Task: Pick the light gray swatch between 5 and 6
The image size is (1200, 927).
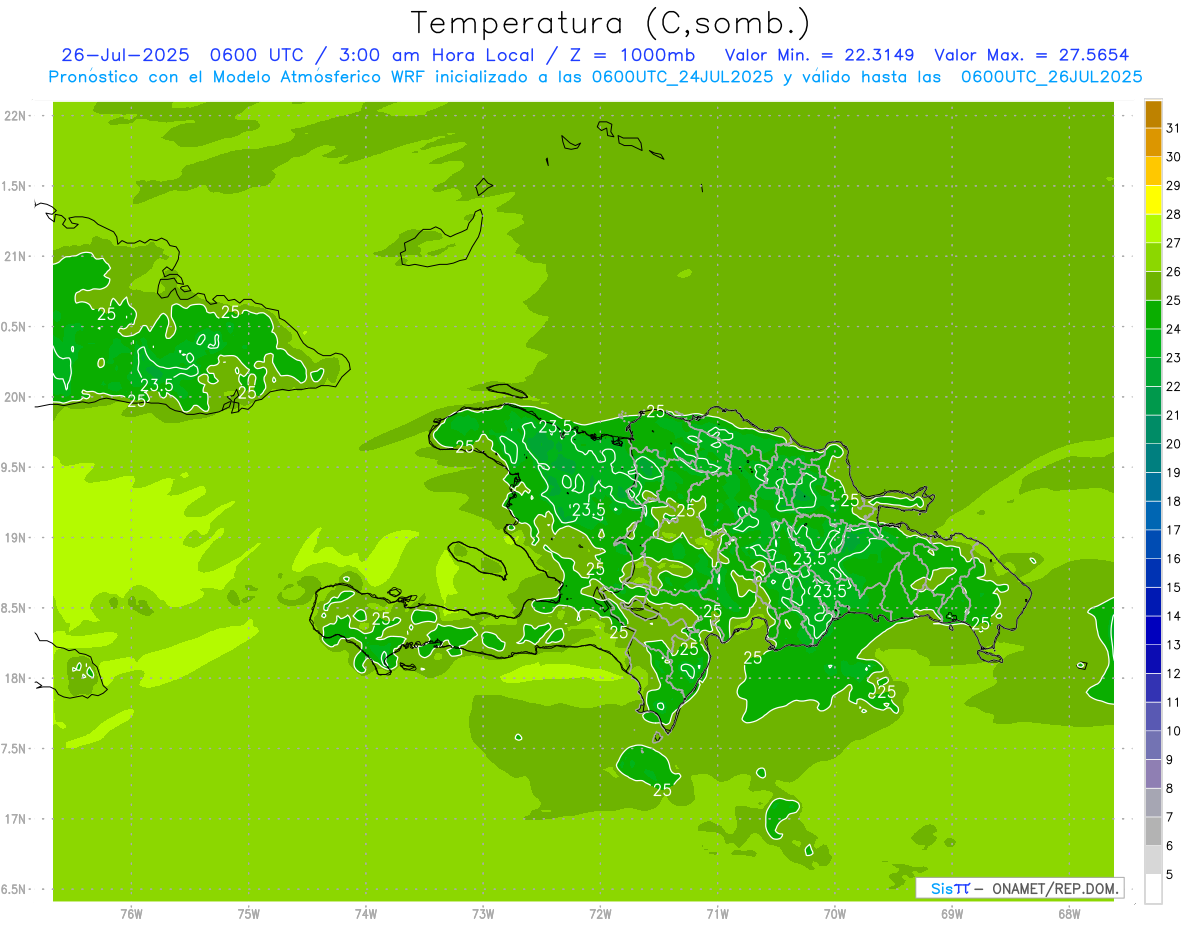Action: click(x=1153, y=860)
